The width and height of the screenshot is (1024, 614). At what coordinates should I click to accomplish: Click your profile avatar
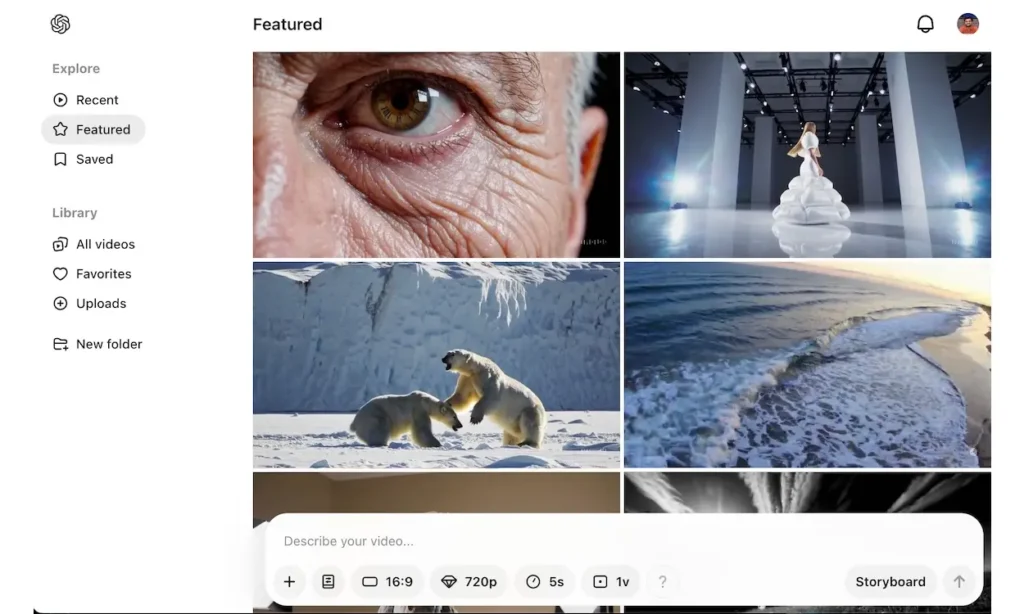967,23
